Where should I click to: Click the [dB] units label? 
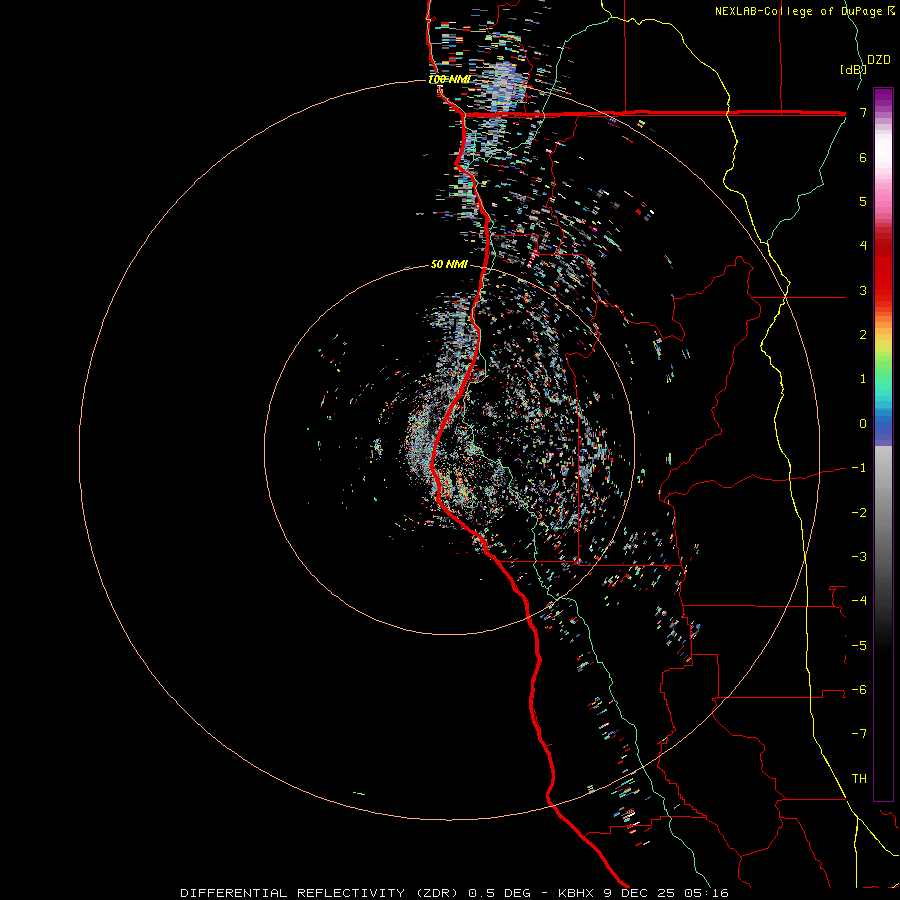(x=853, y=69)
